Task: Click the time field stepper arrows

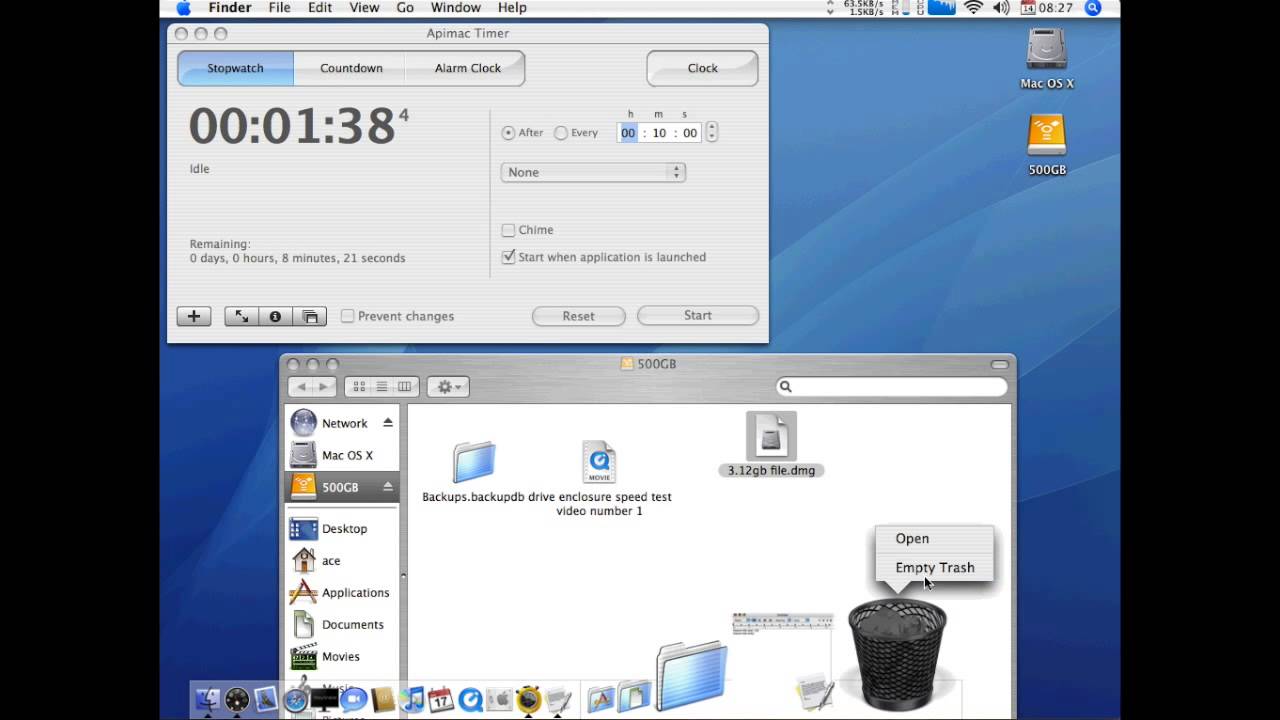Action: 711,132
